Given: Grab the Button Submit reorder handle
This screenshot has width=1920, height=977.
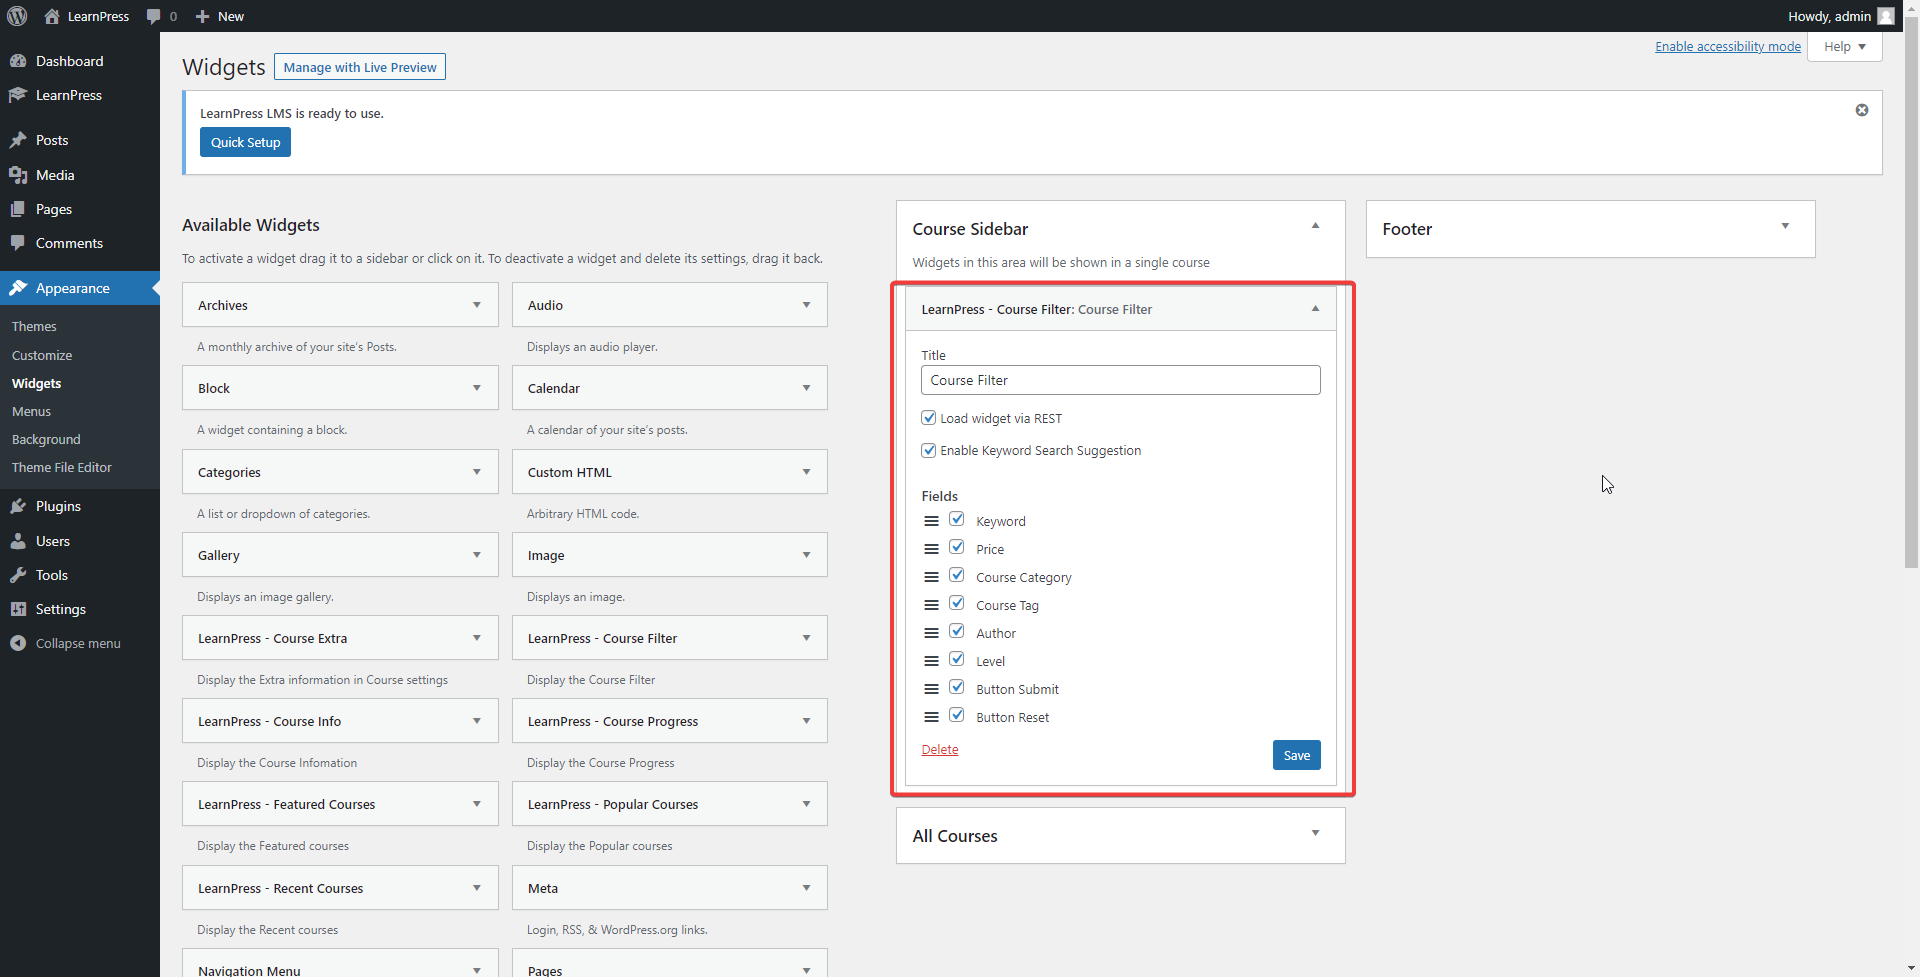Looking at the screenshot, I should [931, 689].
